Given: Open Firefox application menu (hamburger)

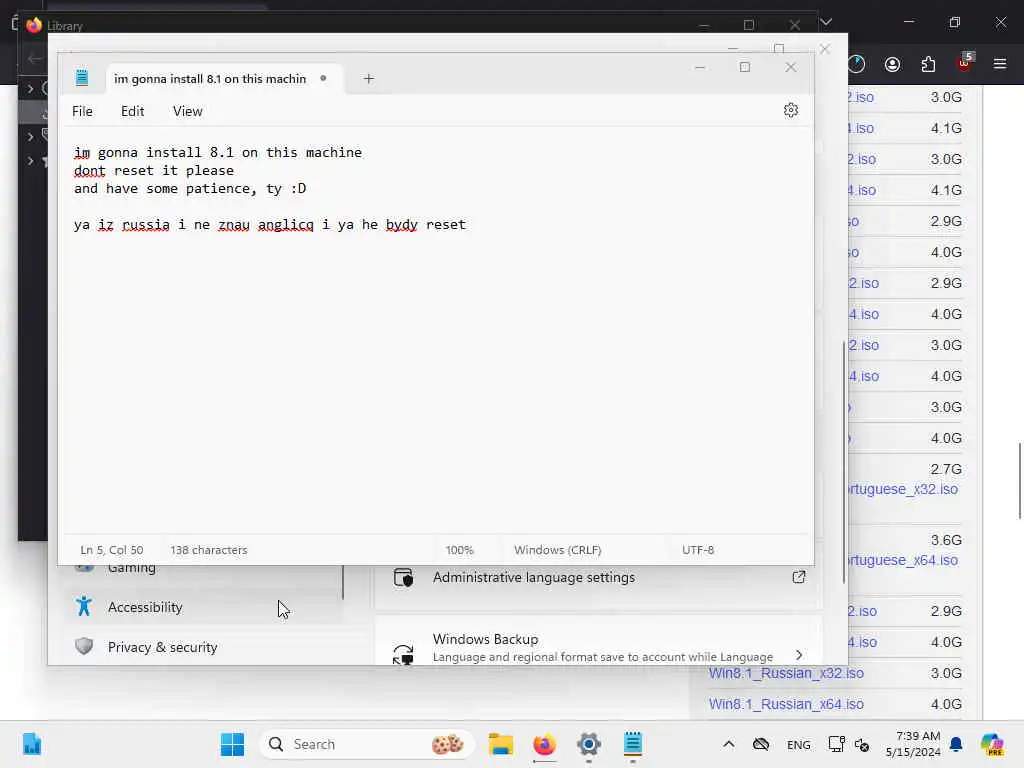Looking at the screenshot, I should pyautogui.click(x=1000, y=64).
